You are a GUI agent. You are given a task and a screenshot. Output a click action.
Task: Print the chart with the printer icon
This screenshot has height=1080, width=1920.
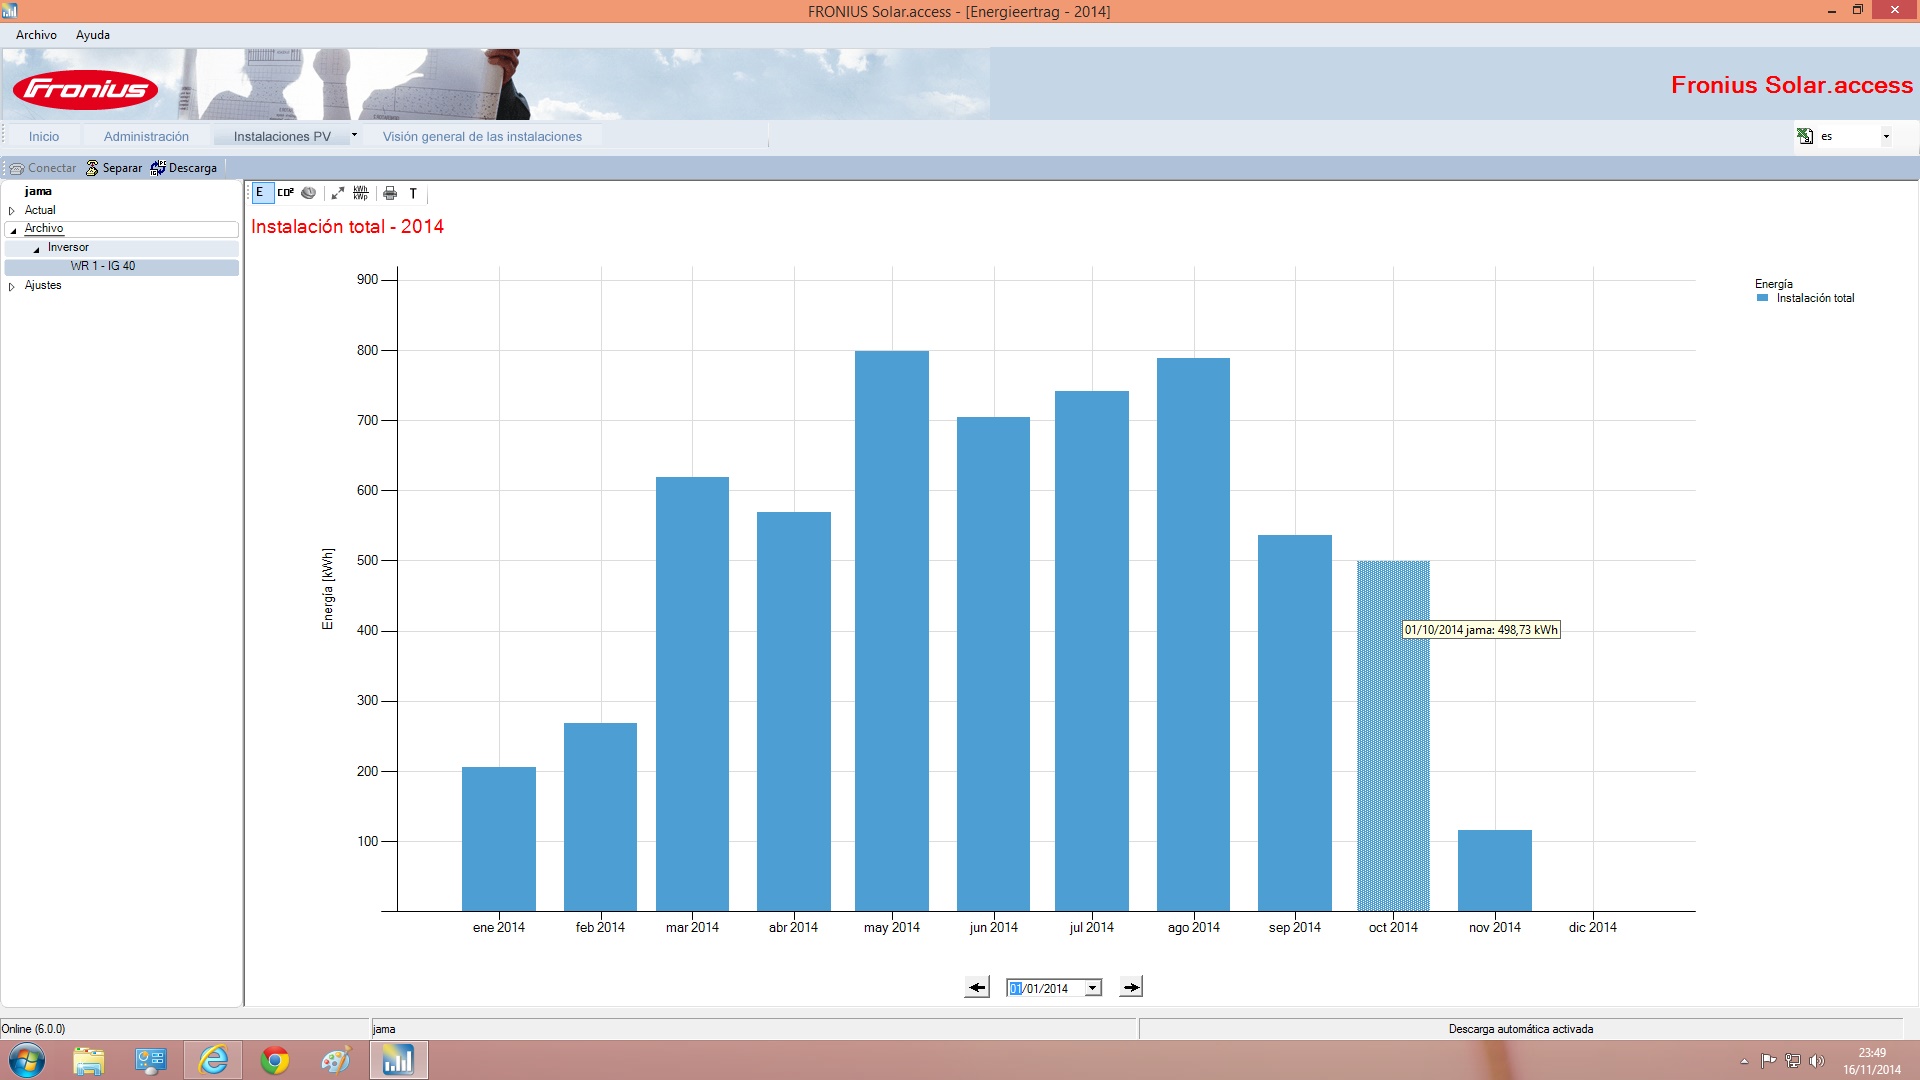point(390,193)
